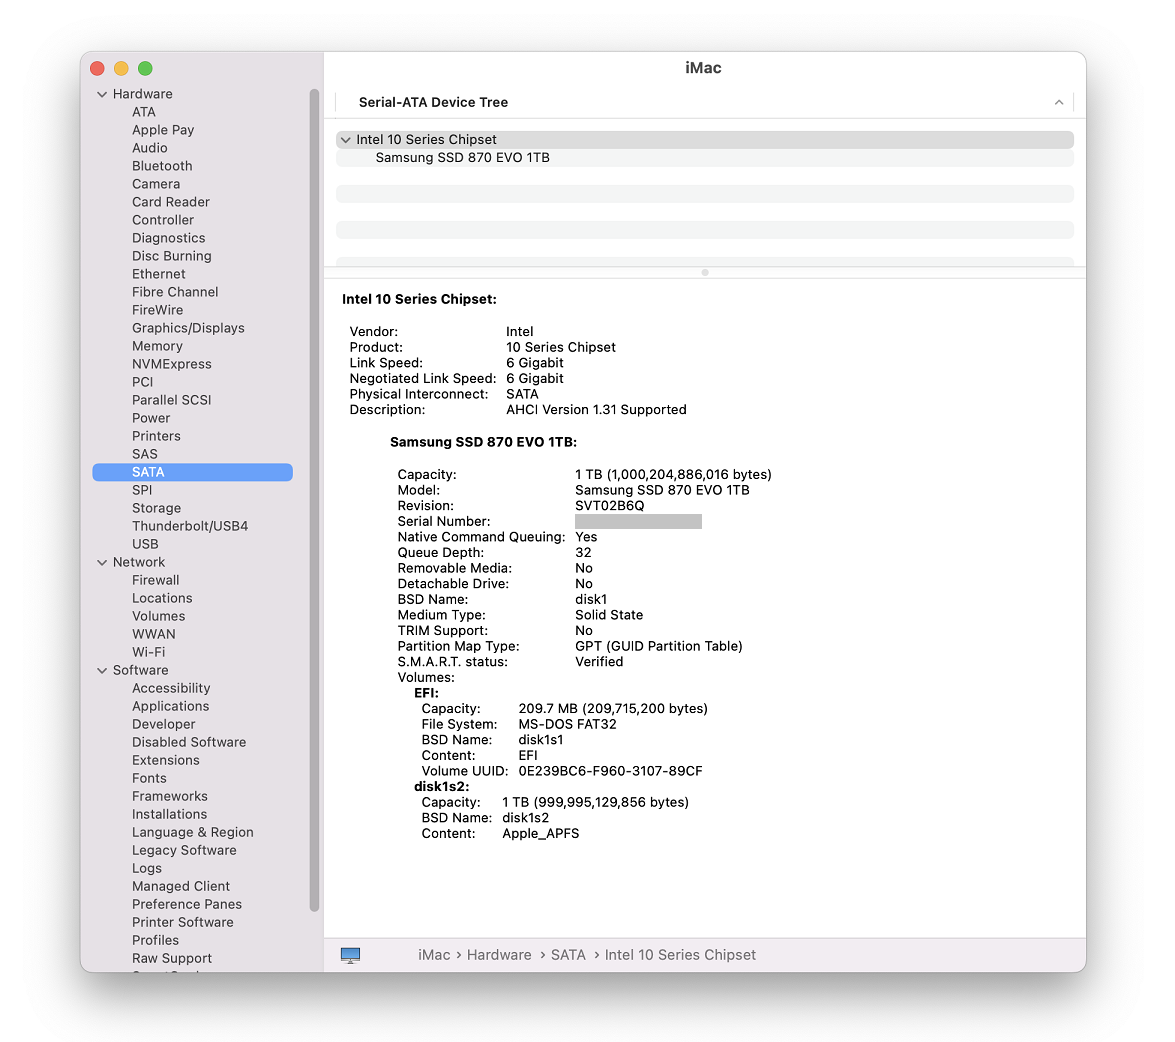Select Bluetooth in the Hardware list
1175x1042 pixels.
[x=162, y=166]
